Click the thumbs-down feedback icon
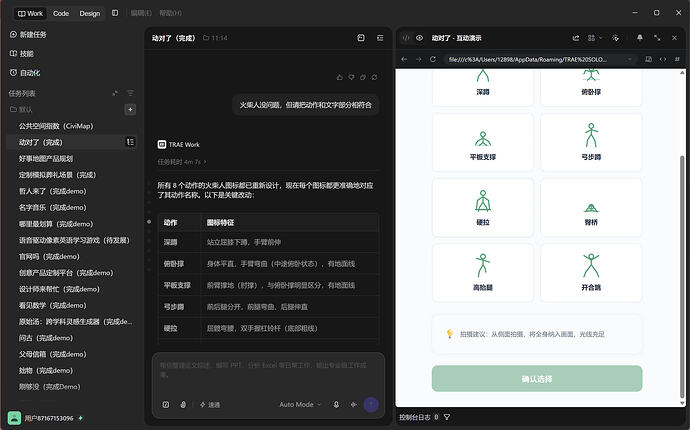This screenshot has width=690, height=430. pyautogui.click(x=351, y=77)
